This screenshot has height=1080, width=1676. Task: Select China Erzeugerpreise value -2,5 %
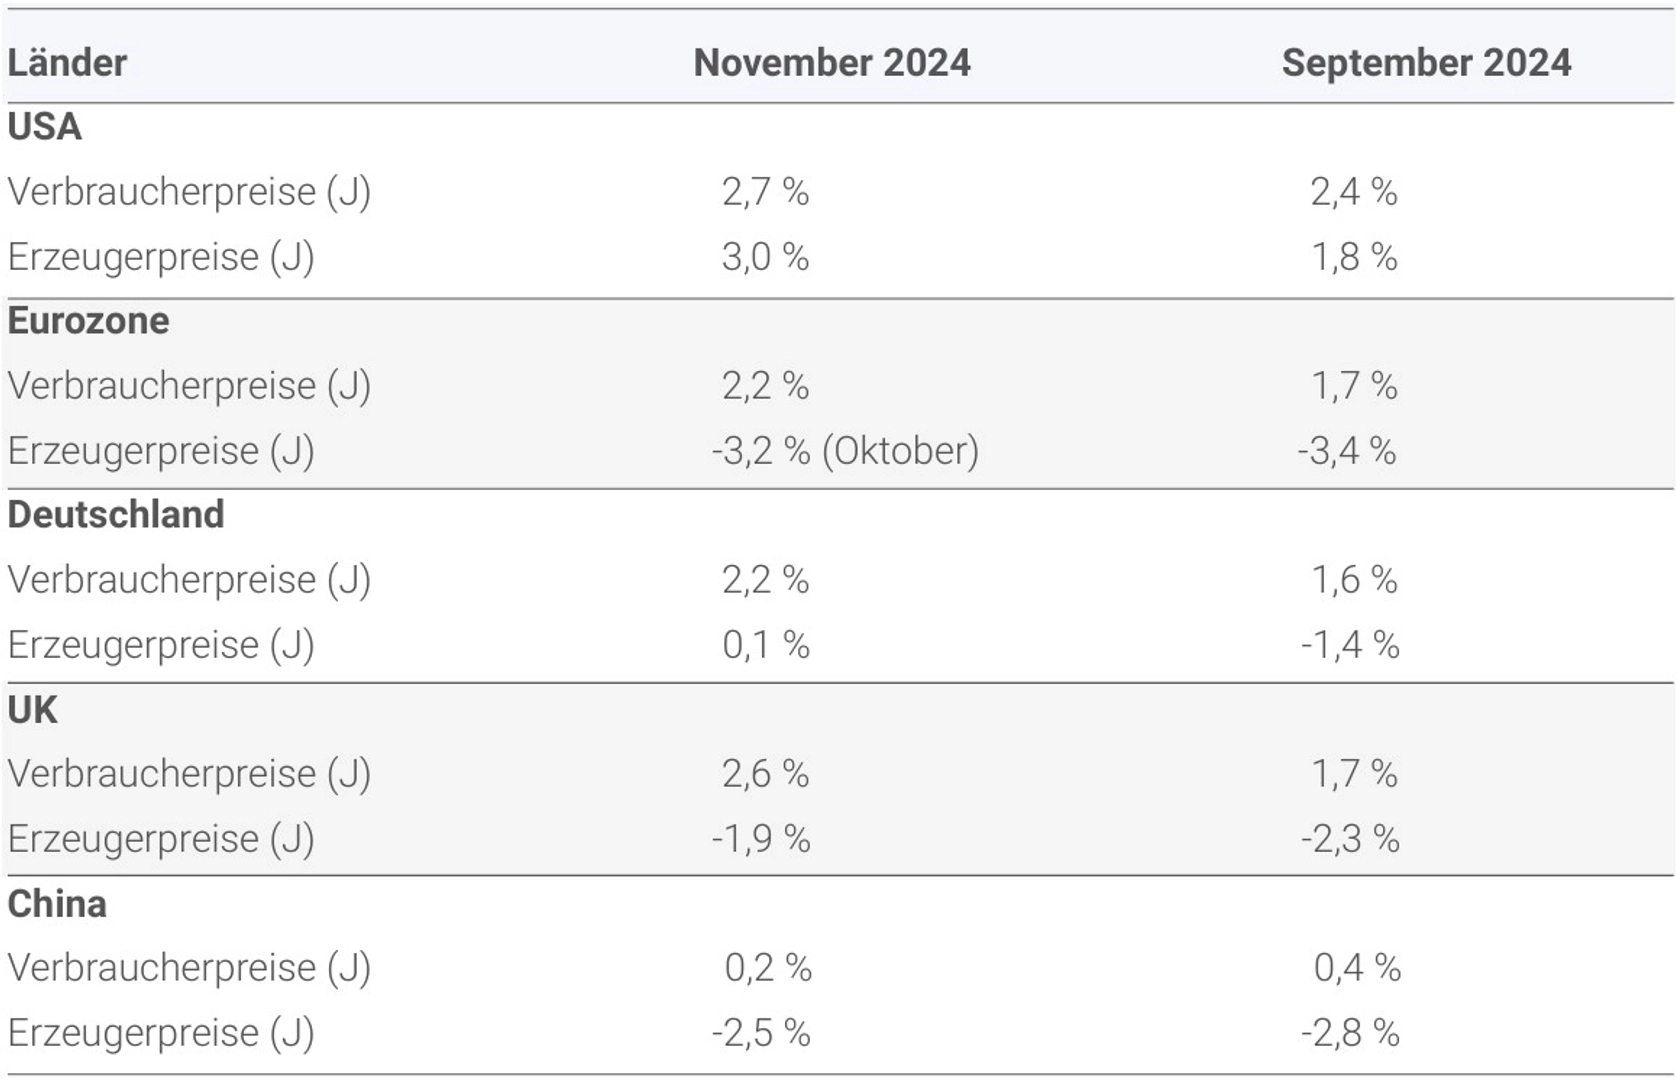(x=760, y=1033)
